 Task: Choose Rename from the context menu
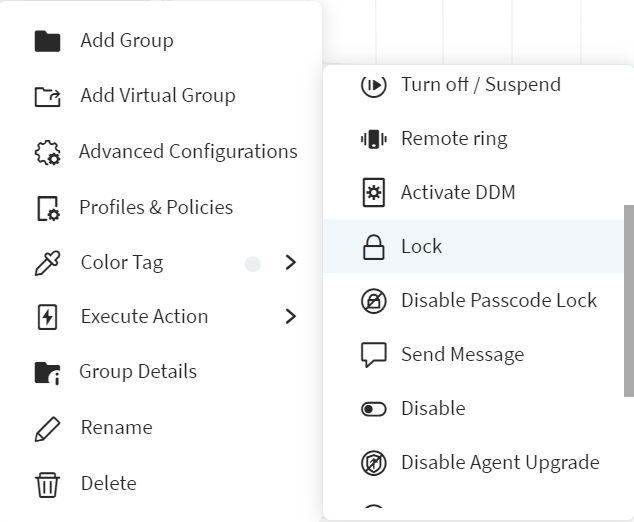click(x=116, y=428)
